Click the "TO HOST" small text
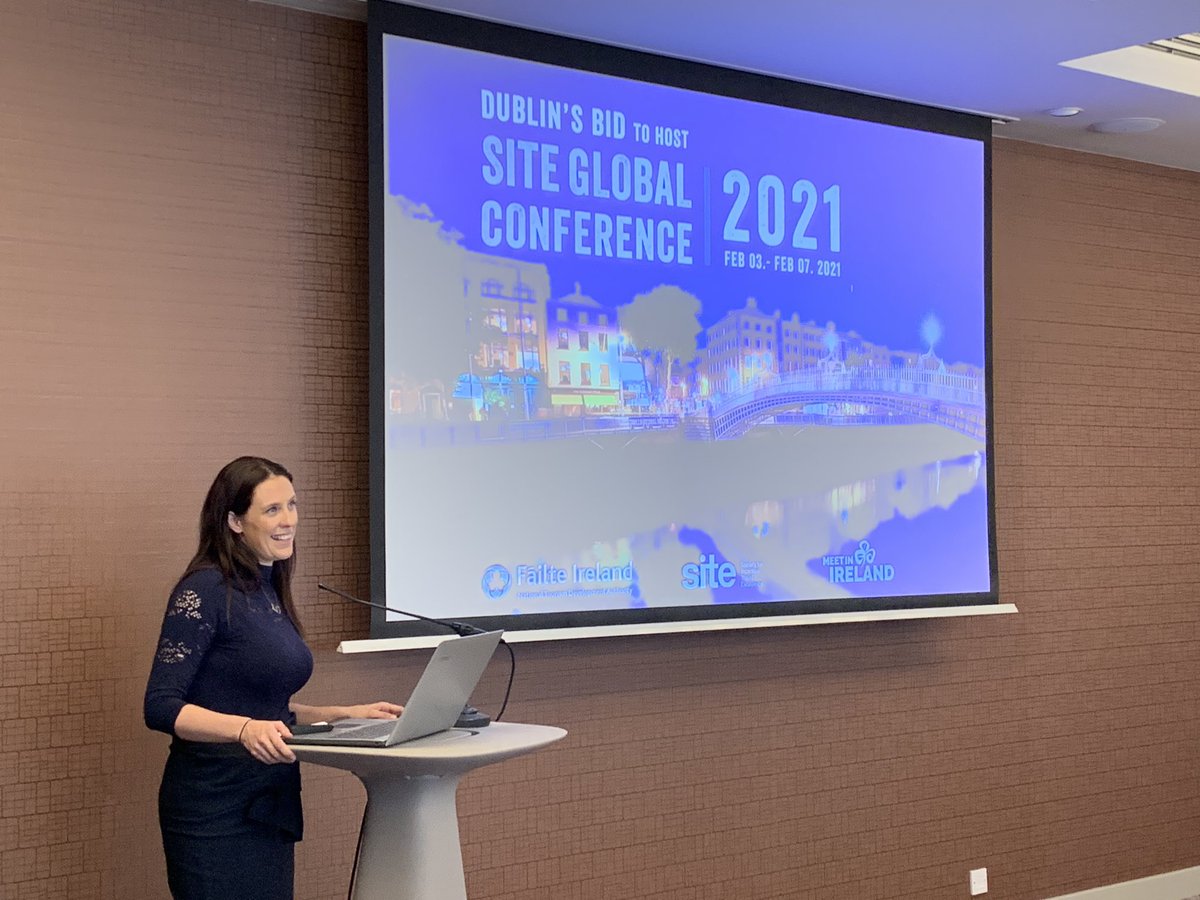The image size is (1200, 900). point(659,135)
